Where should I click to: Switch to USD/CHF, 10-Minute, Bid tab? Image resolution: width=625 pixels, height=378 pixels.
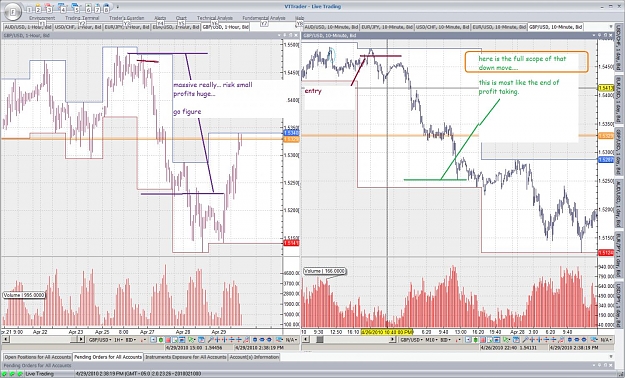443,27
